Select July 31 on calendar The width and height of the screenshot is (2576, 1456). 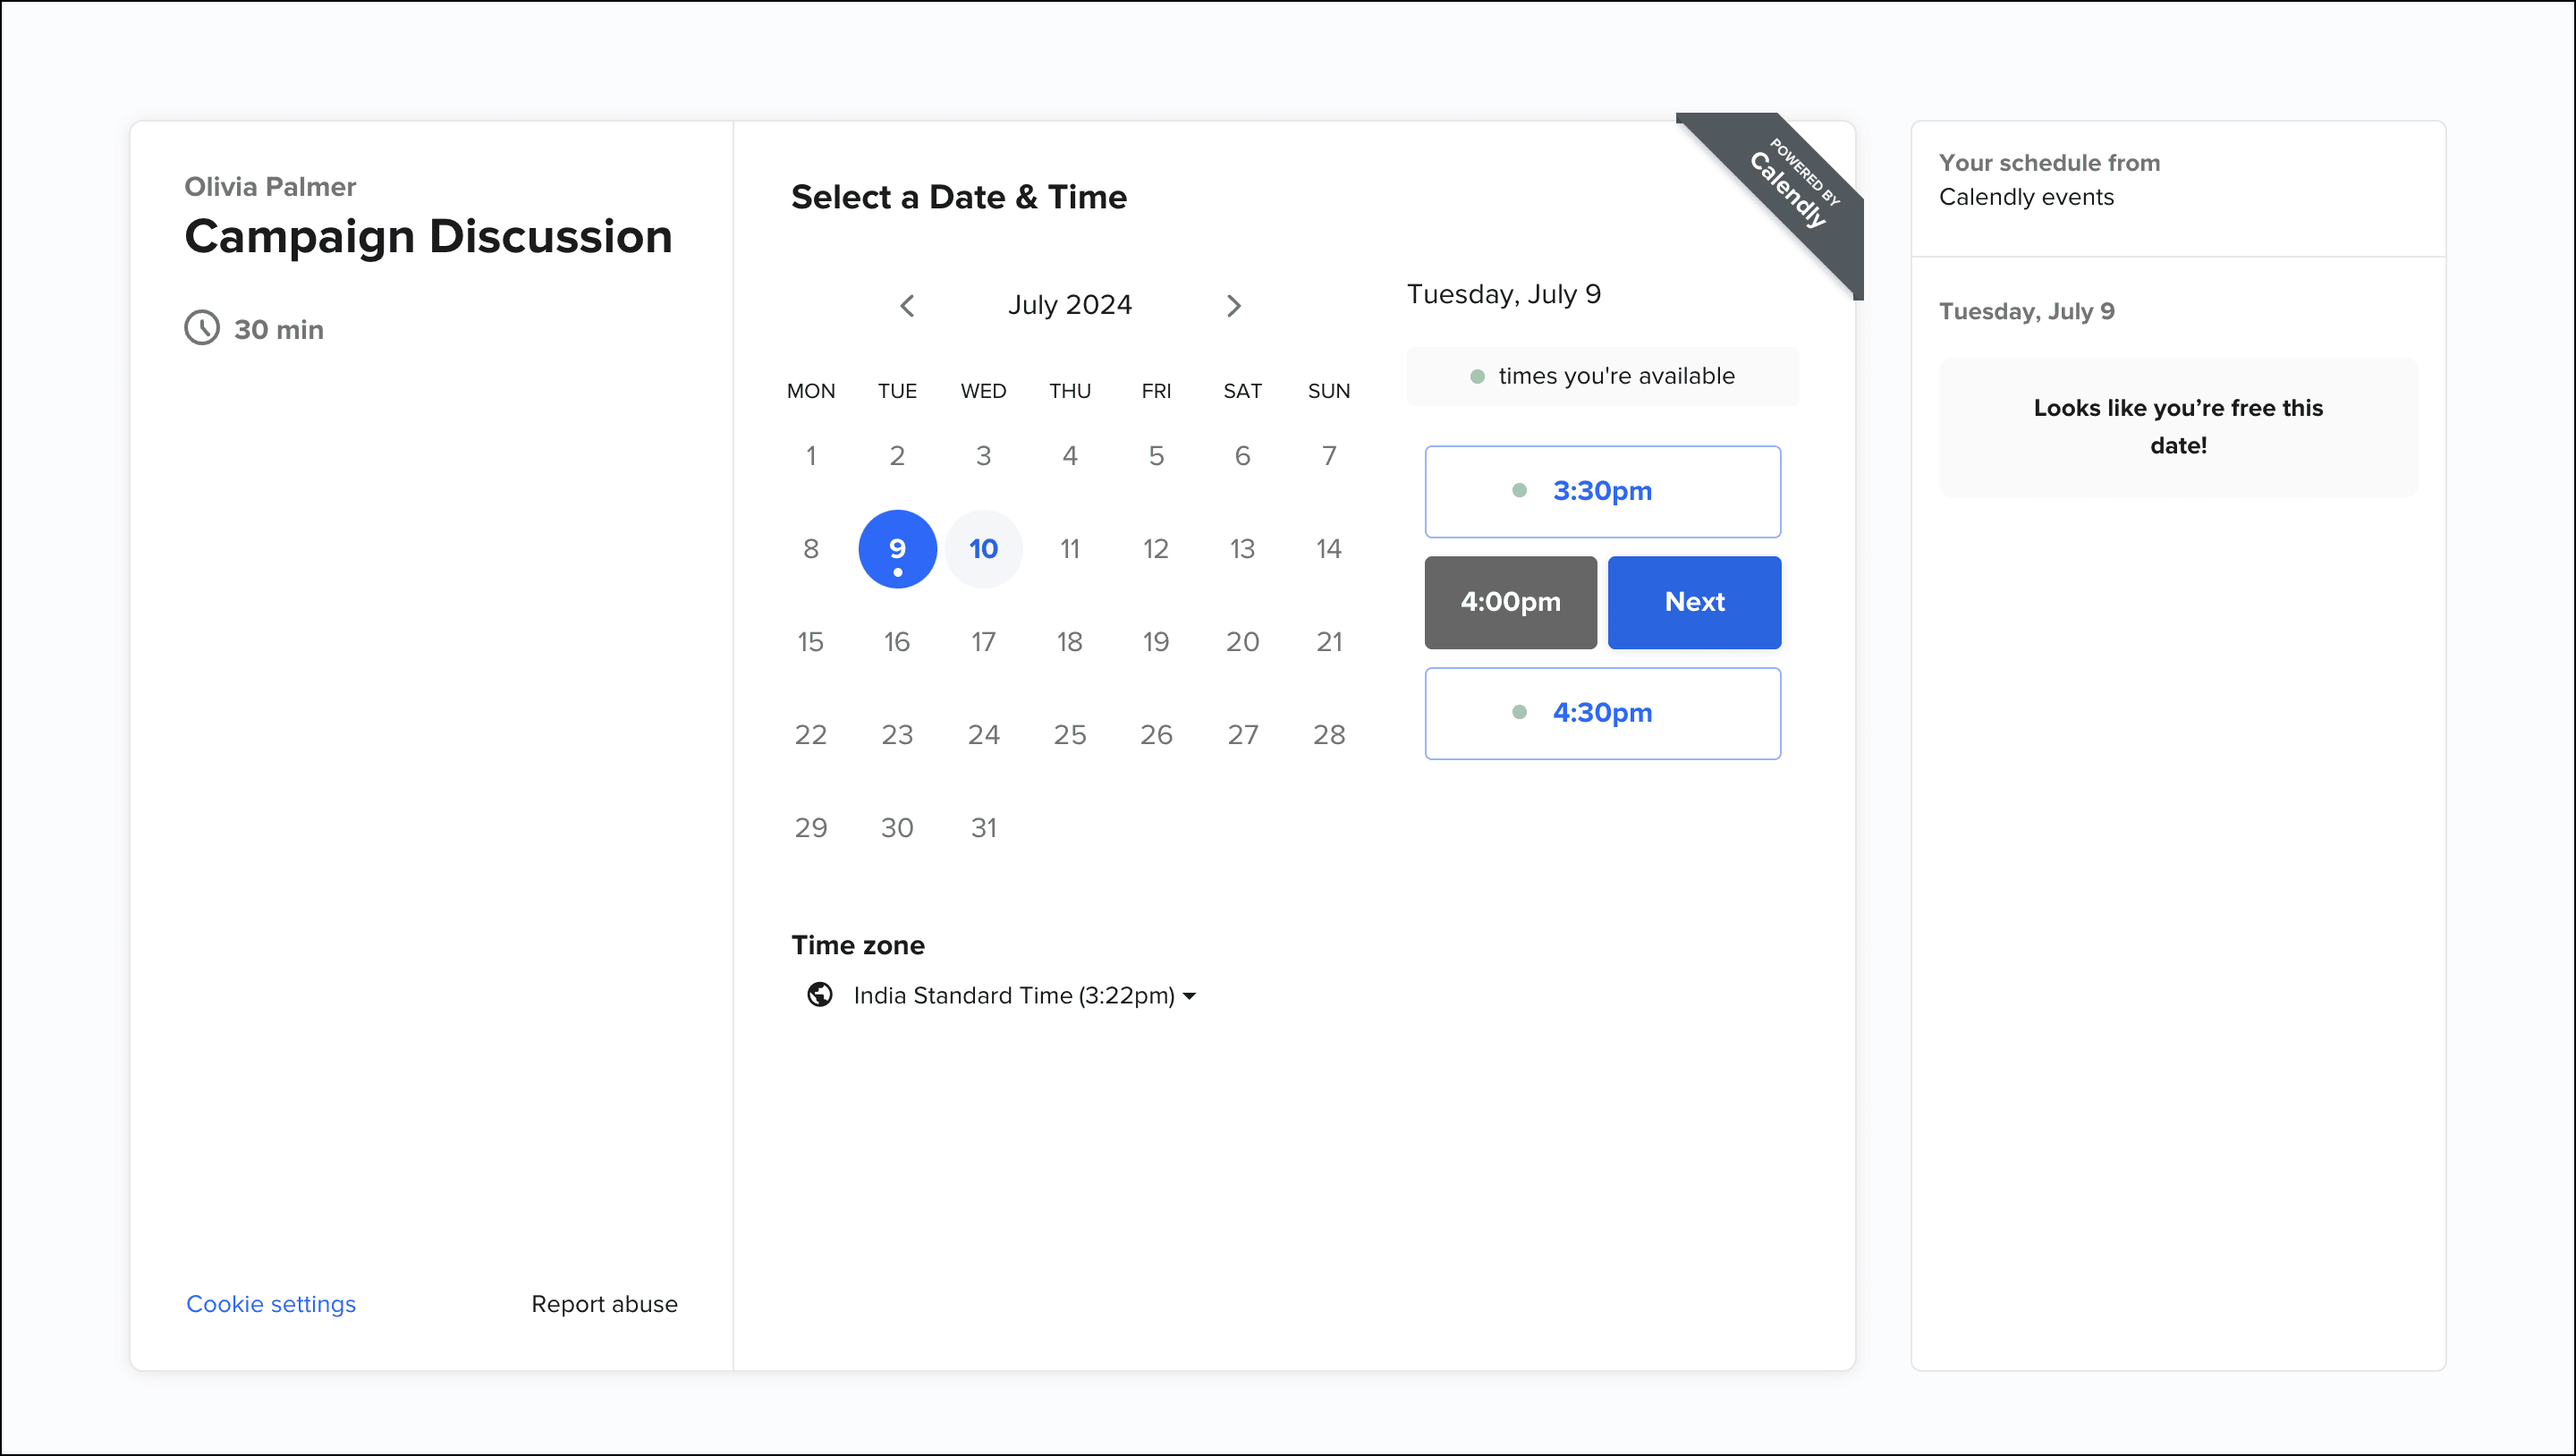pyautogui.click(x=983, y=828)
